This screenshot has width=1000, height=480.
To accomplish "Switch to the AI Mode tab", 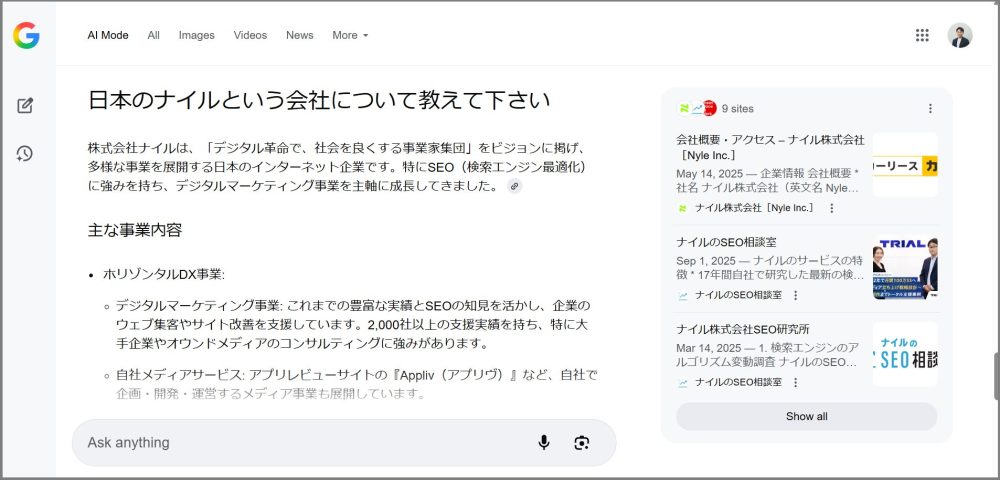I will (108, 35).
